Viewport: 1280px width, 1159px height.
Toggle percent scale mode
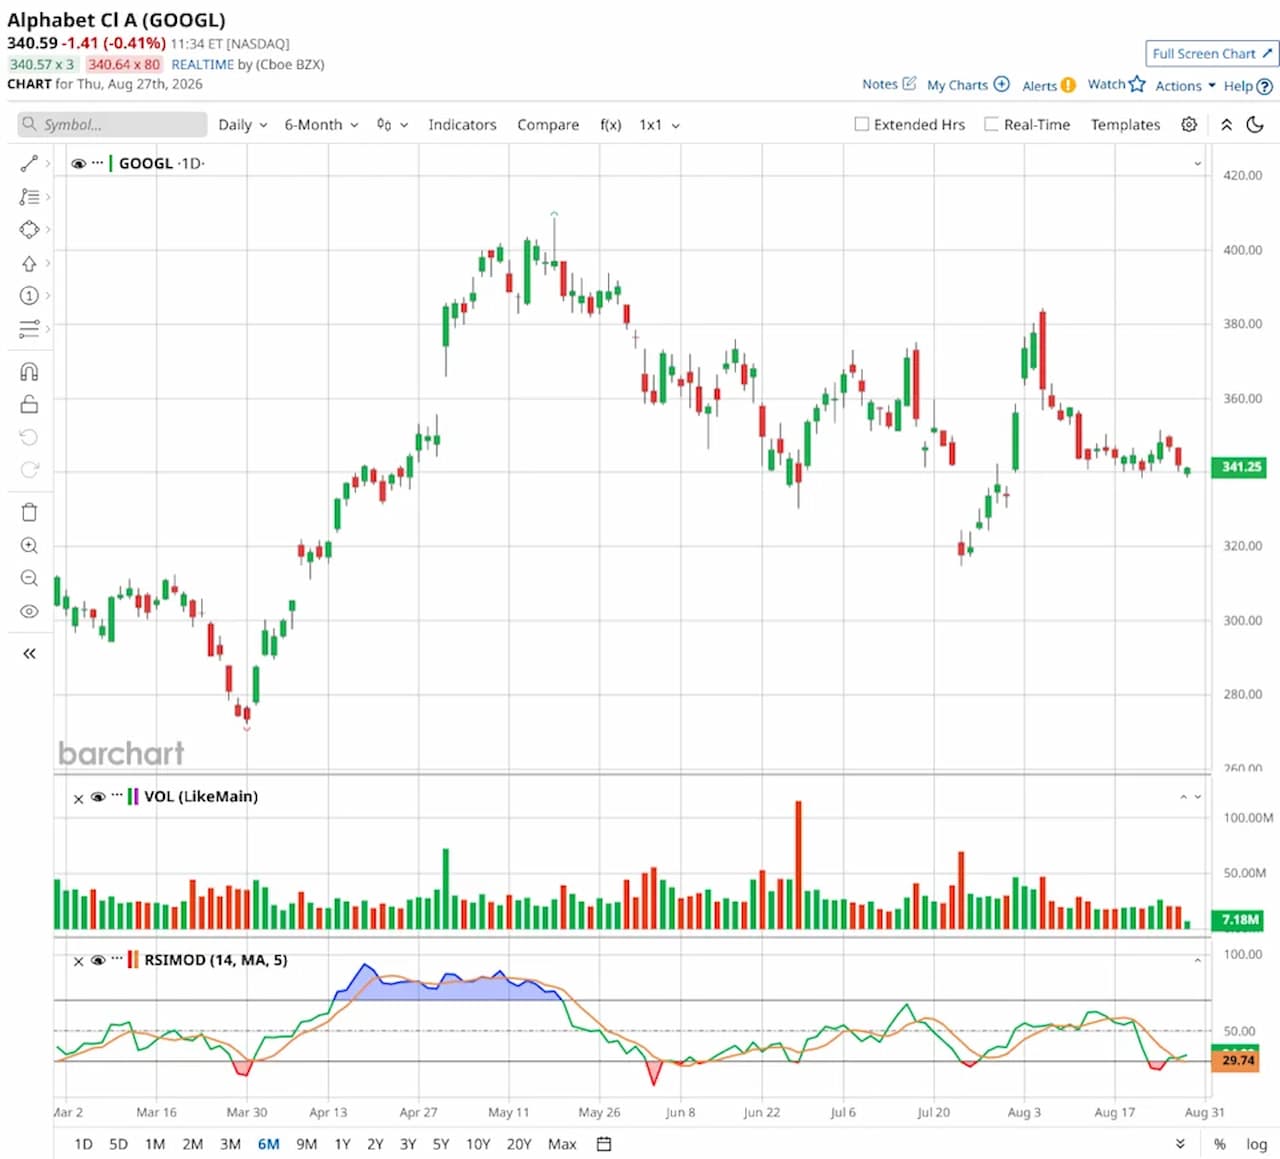[1220, 1144]
